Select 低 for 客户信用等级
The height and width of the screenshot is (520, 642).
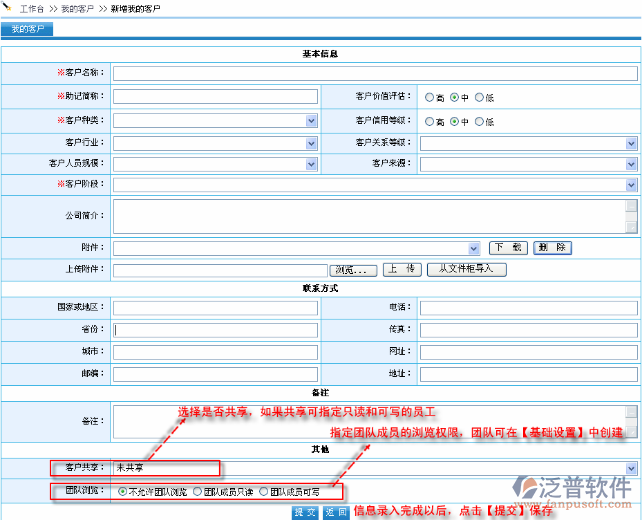point(479,122)
